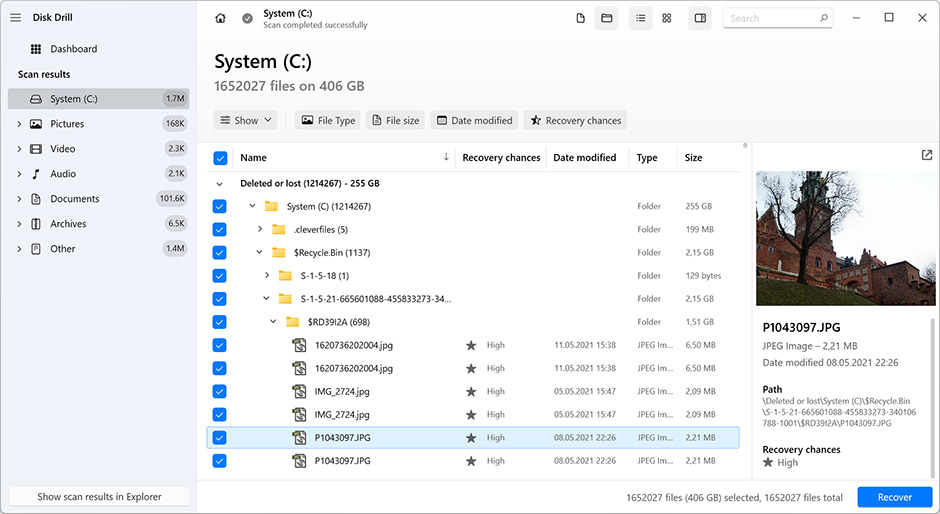
Task: Uncheck the first IMG_2724.jpg checkbox
Action: pyautogui.click(x=220, y=391)
